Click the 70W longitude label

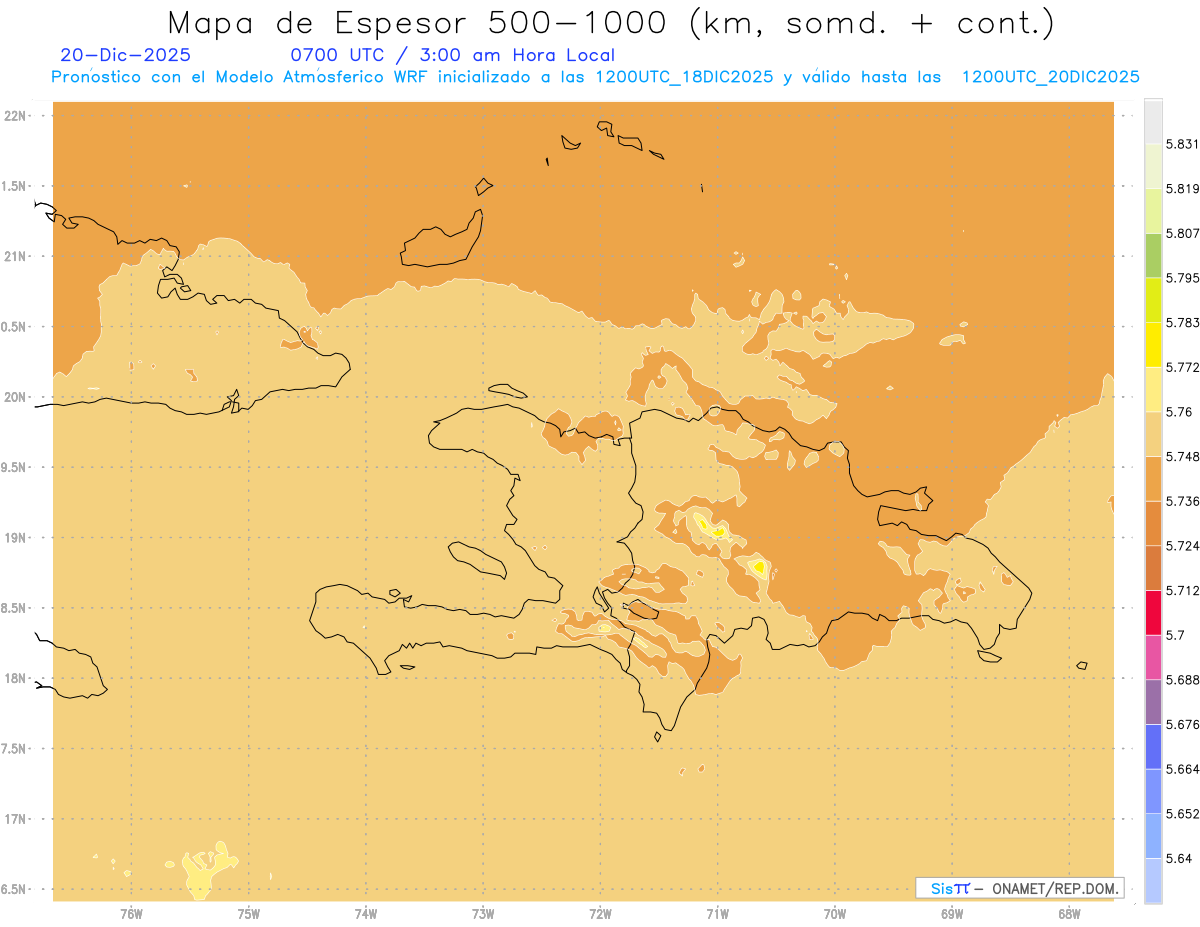point(835,913)
